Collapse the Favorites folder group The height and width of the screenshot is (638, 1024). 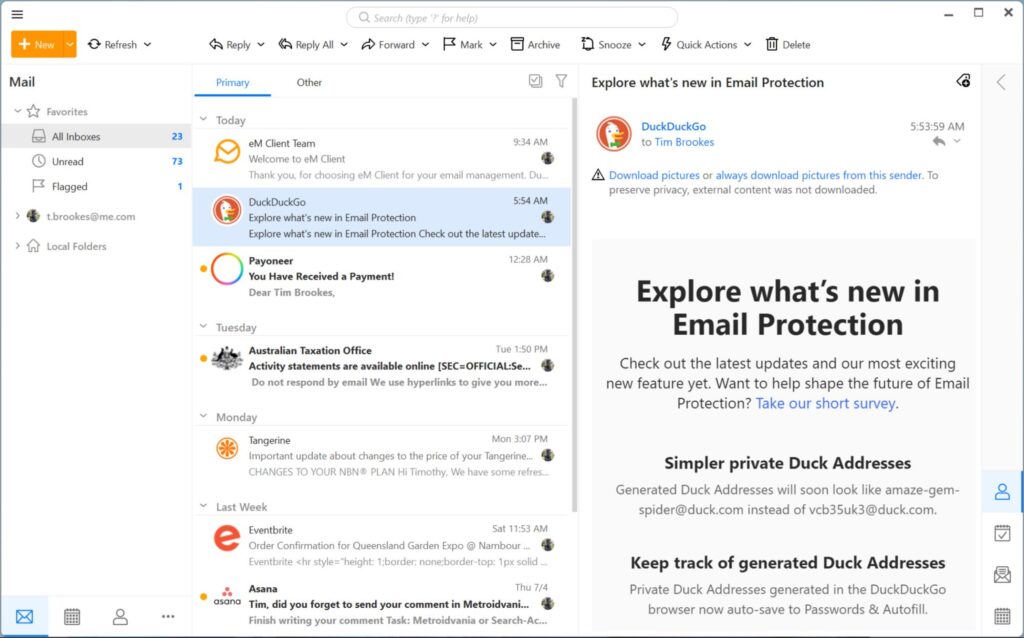coord(18,112)
